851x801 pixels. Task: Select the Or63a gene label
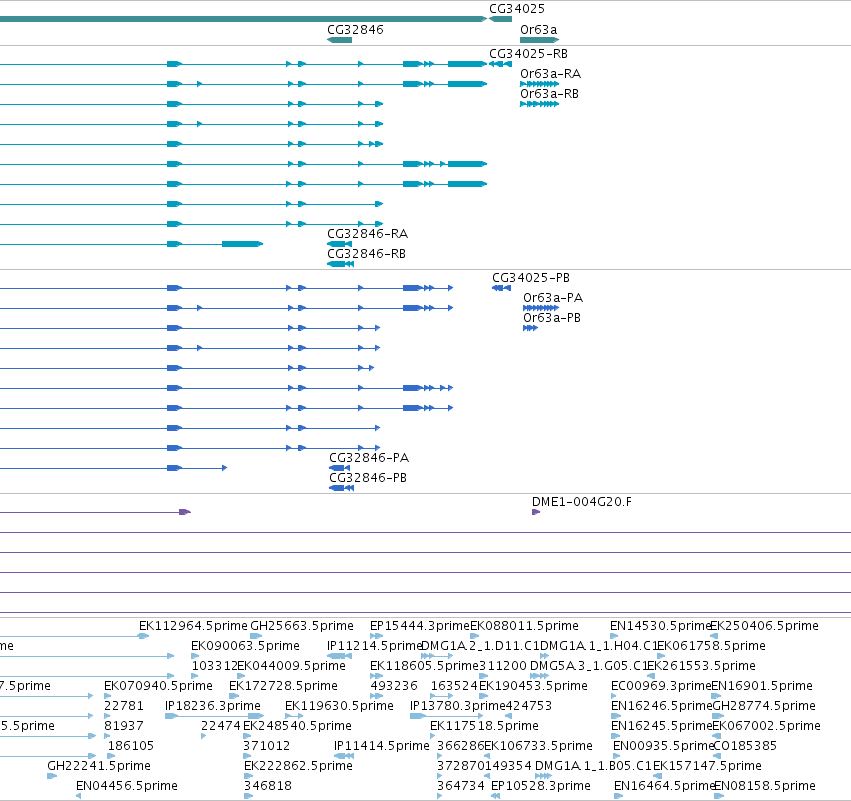538,29
